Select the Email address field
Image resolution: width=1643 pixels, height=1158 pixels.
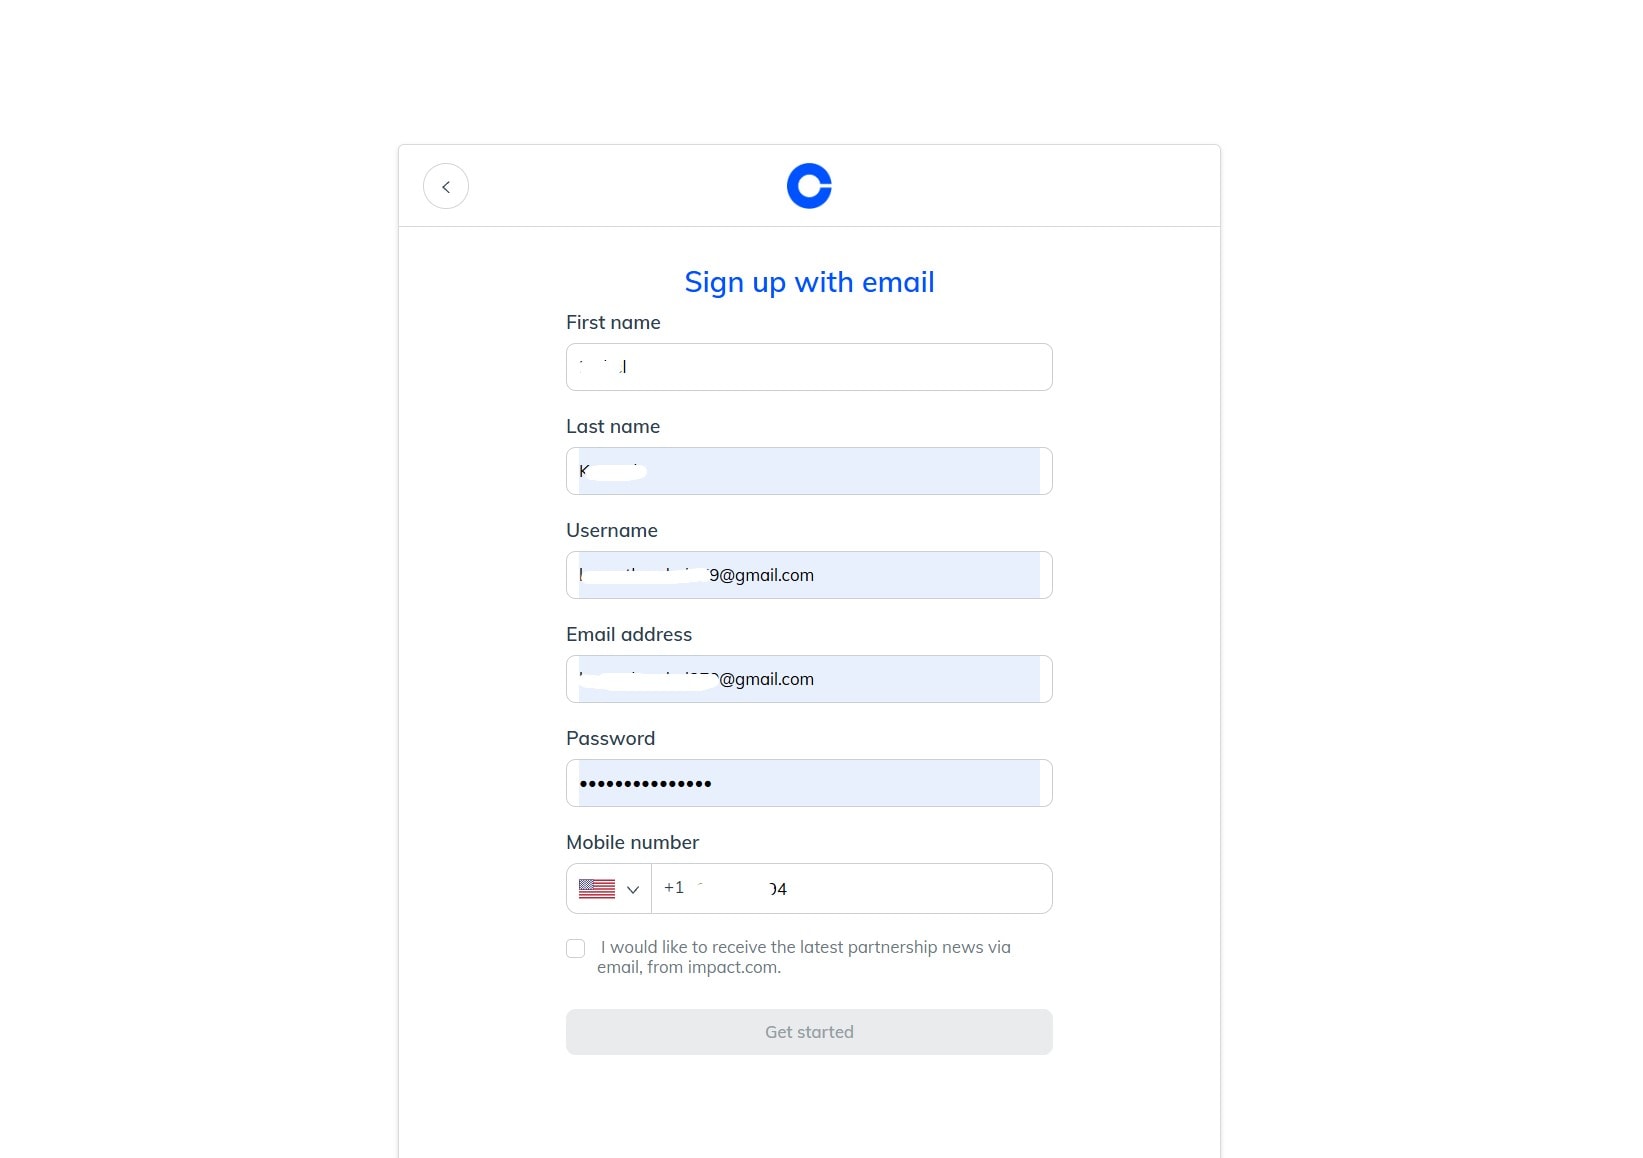click(809, 679)
